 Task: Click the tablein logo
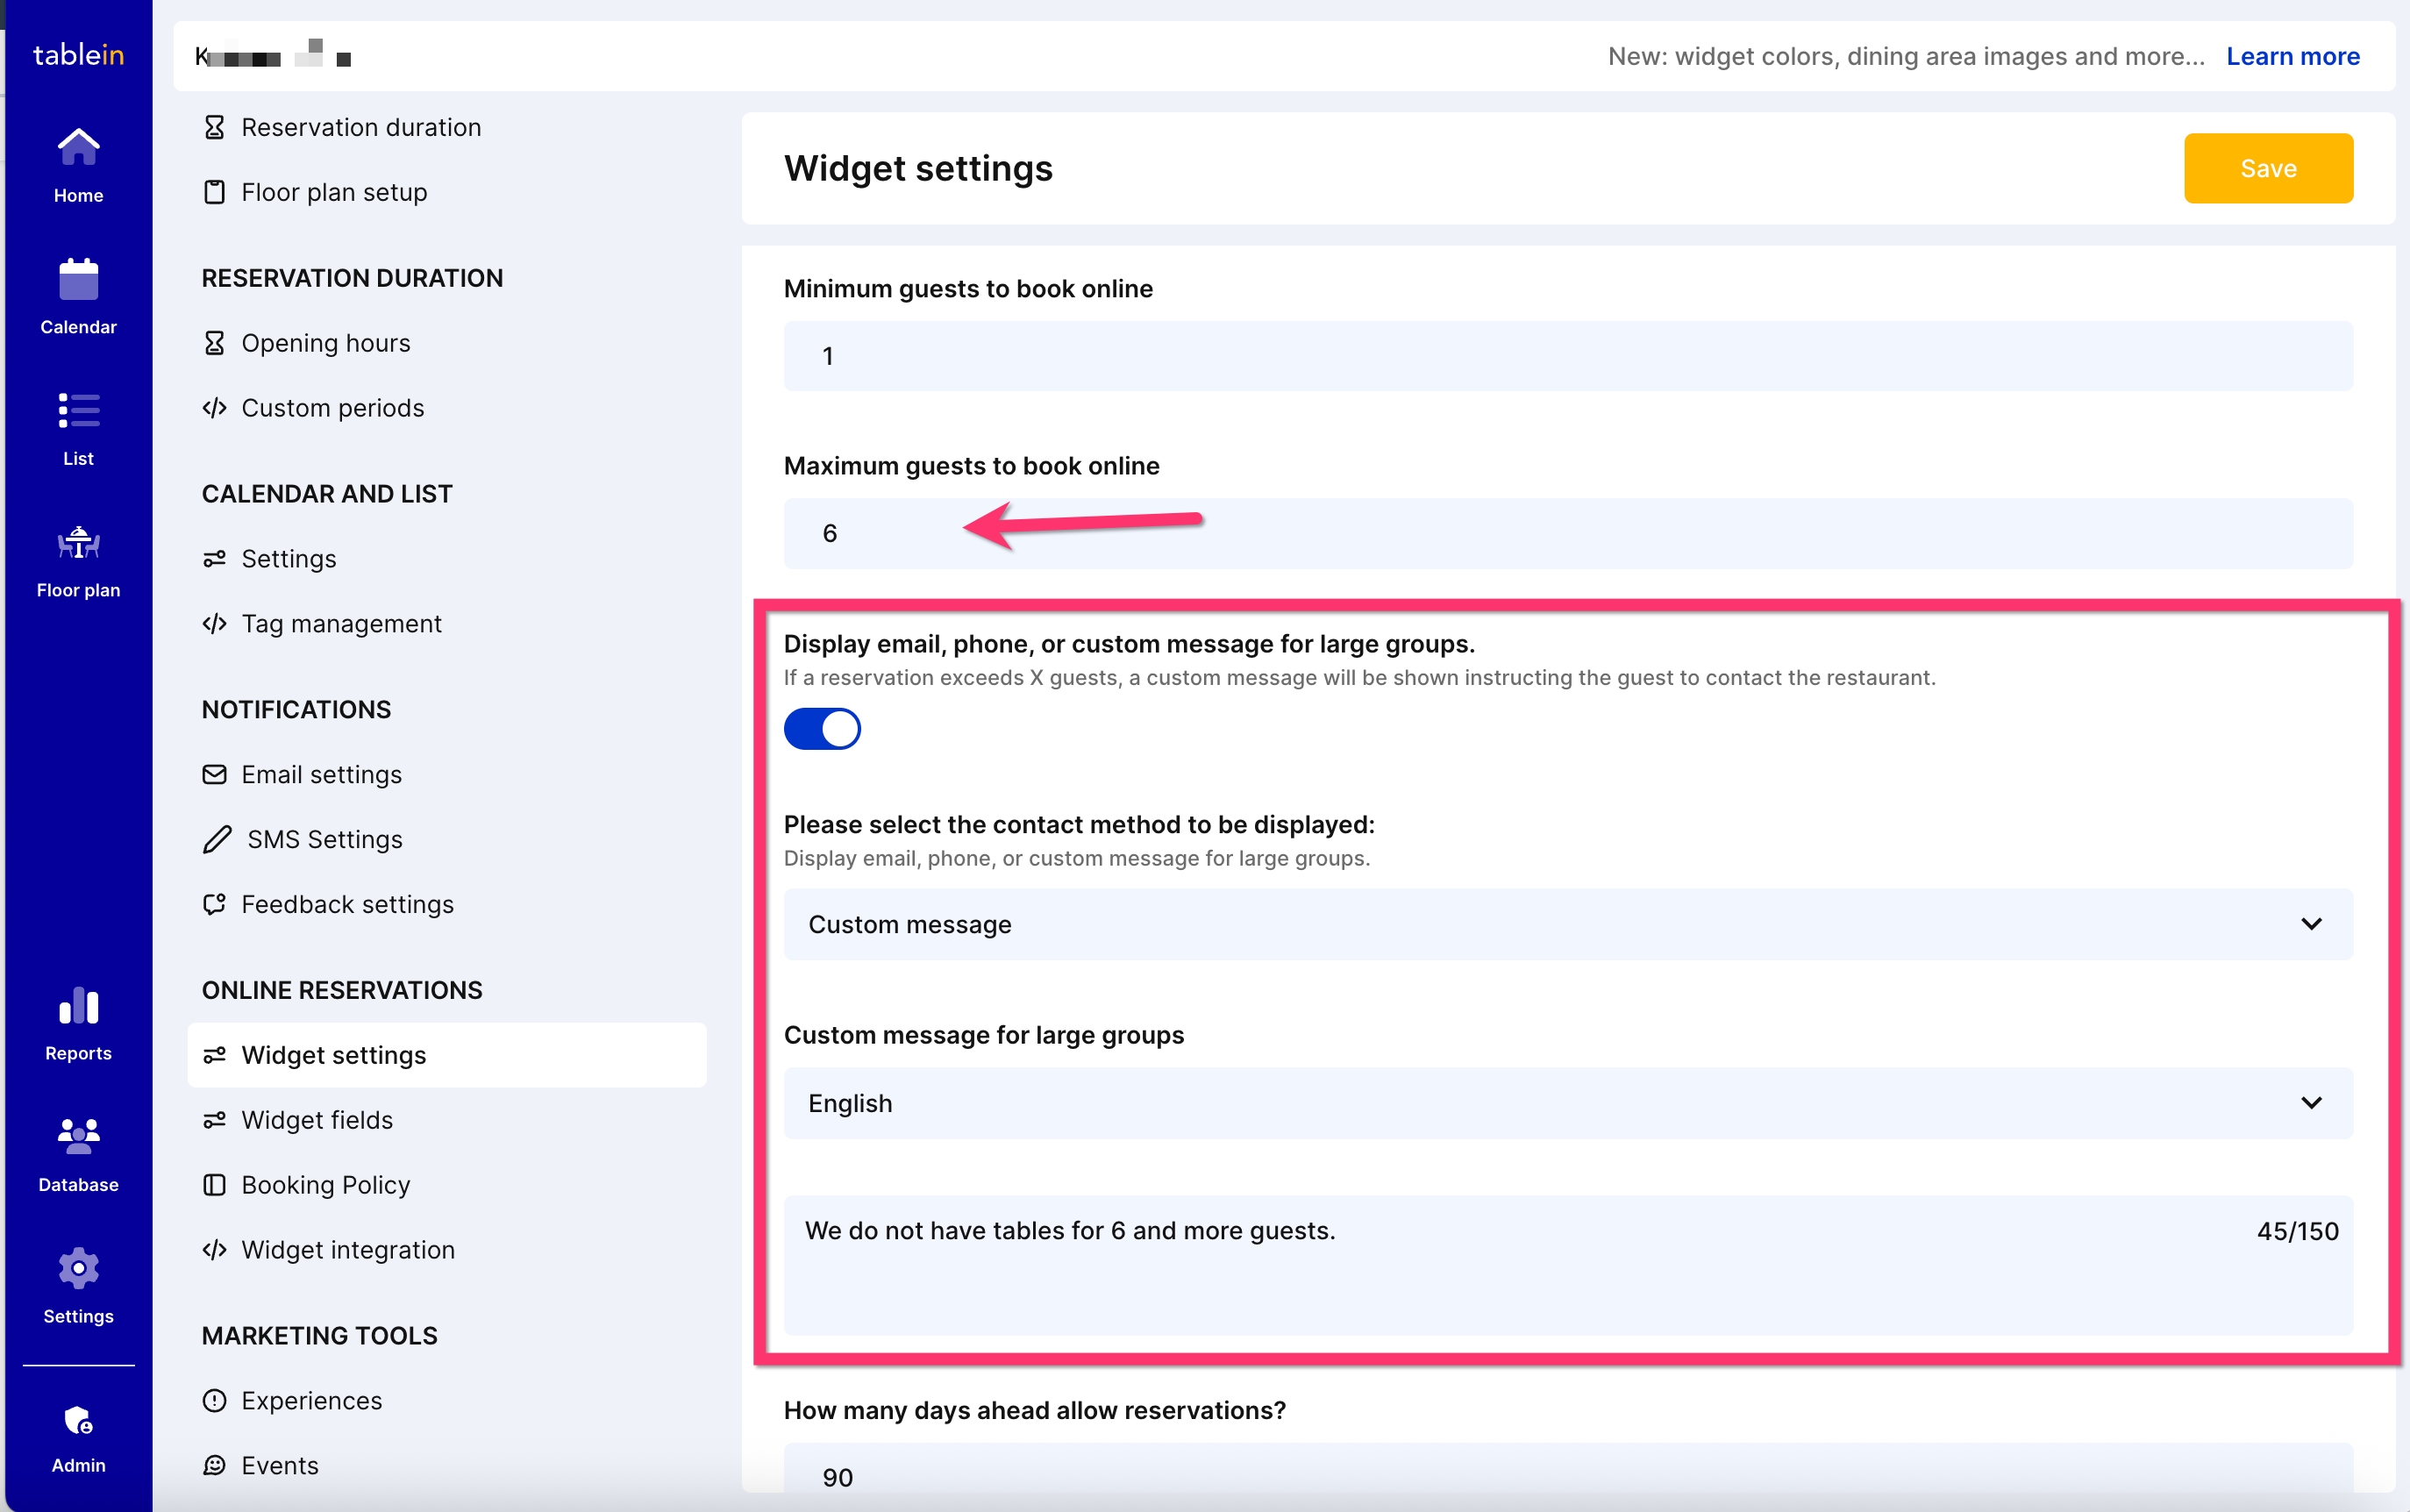[x=78, y=55]
